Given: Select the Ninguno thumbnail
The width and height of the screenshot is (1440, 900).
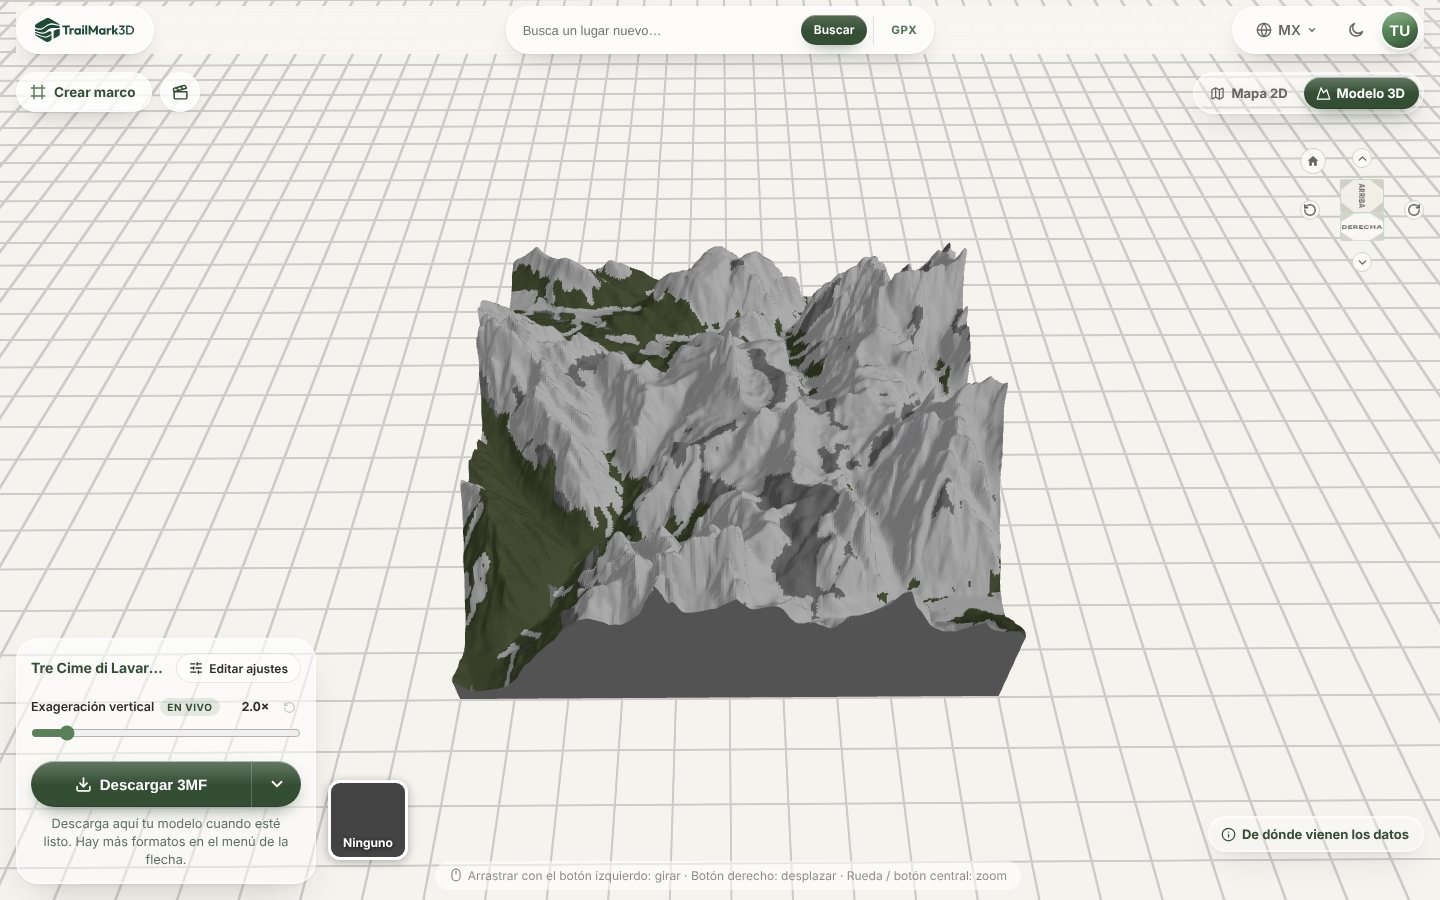Looking at the screenshot, I should (x=368, y=821).
